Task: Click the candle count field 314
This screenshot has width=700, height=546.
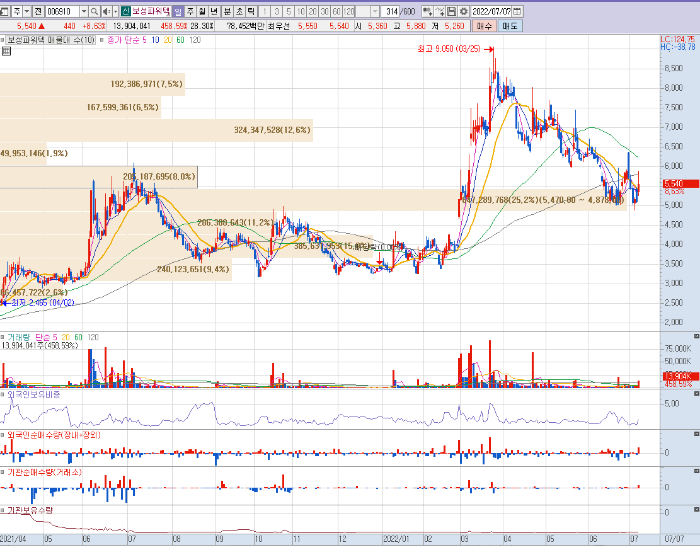Action: [390, 11]
